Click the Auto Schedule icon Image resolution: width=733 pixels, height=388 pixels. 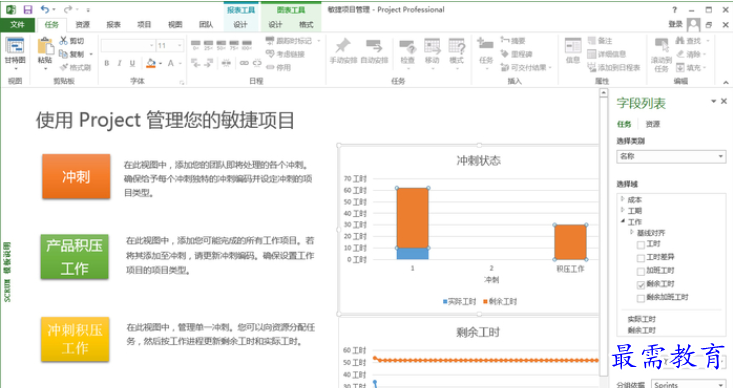374,47
